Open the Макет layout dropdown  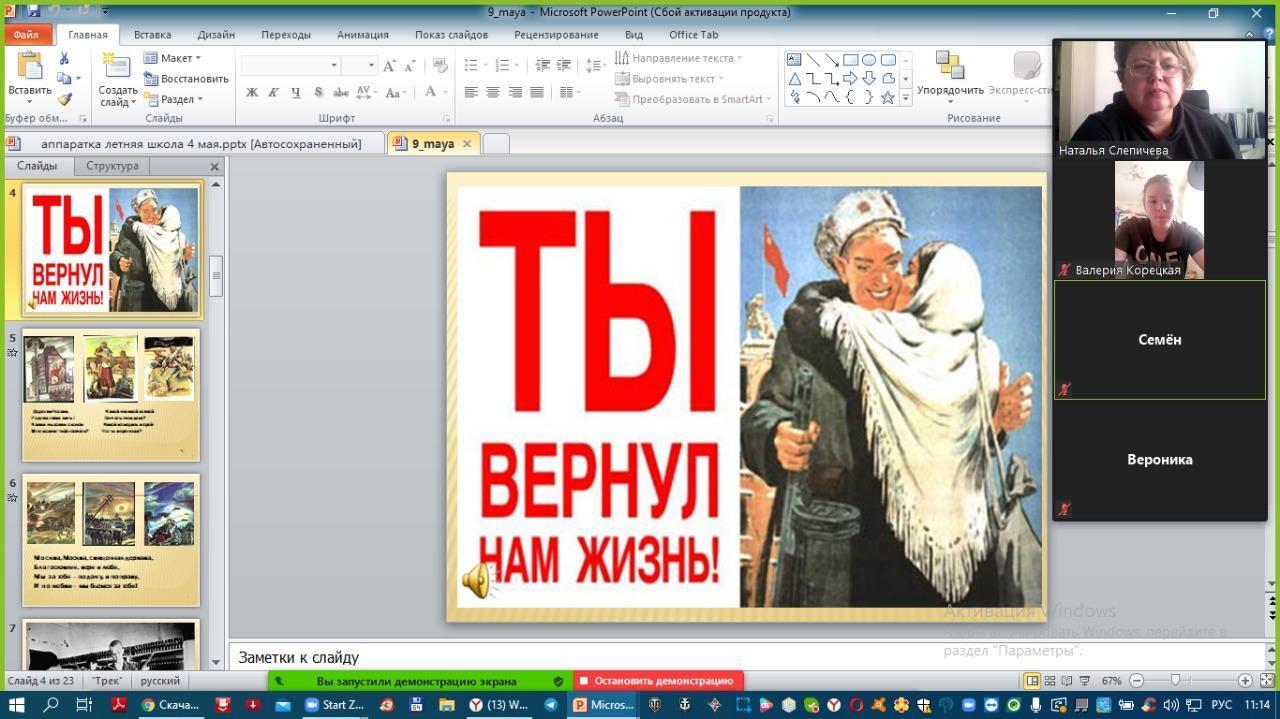click(173, 58)
